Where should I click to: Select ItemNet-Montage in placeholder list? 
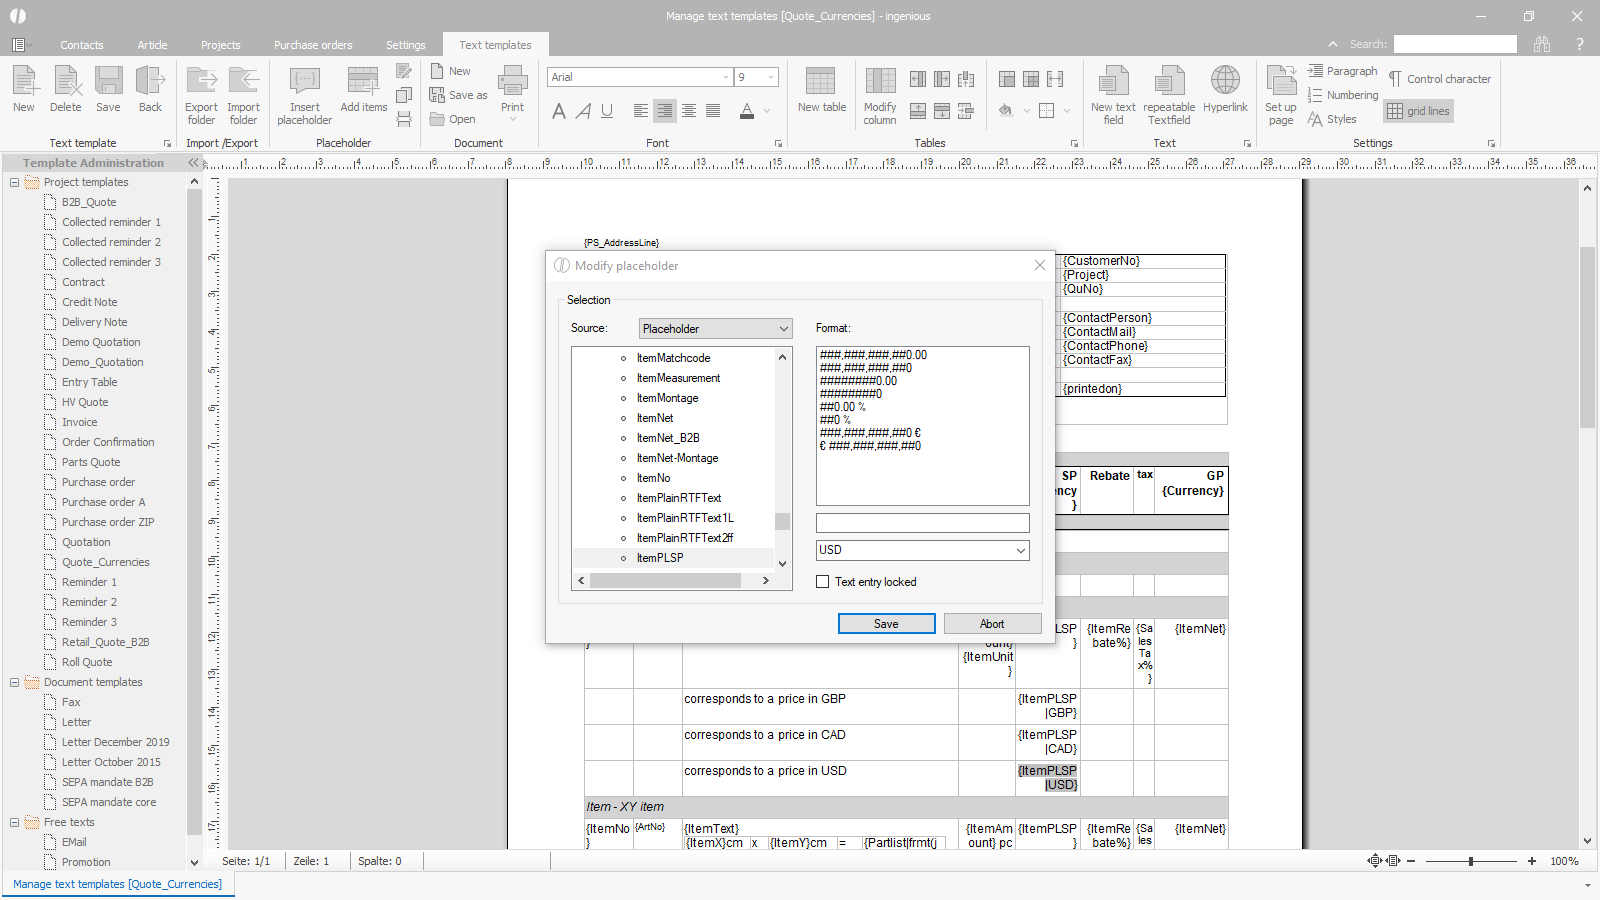[677, 458]
